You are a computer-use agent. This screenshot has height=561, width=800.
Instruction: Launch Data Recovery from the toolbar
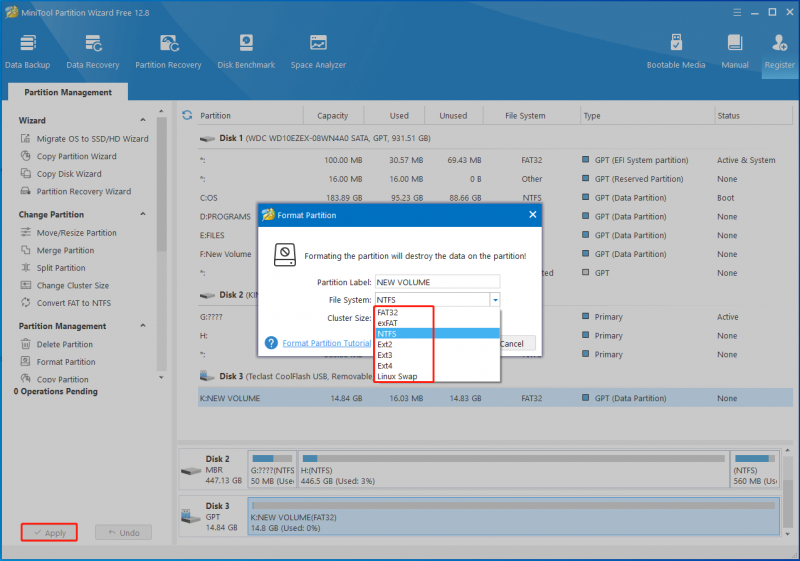pyautogui.click(x=93, y=52)
